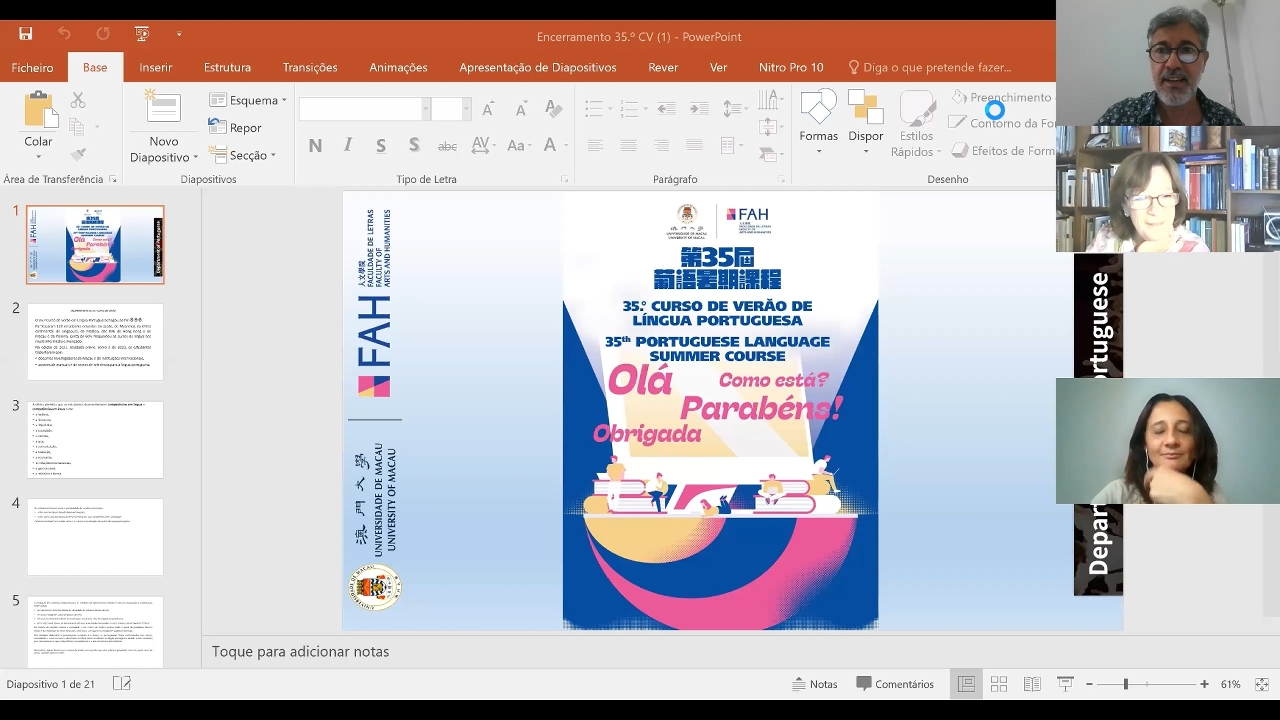Switch to reading view icon
Screen dimensions: 1280x720
(x=1032, y=684)
